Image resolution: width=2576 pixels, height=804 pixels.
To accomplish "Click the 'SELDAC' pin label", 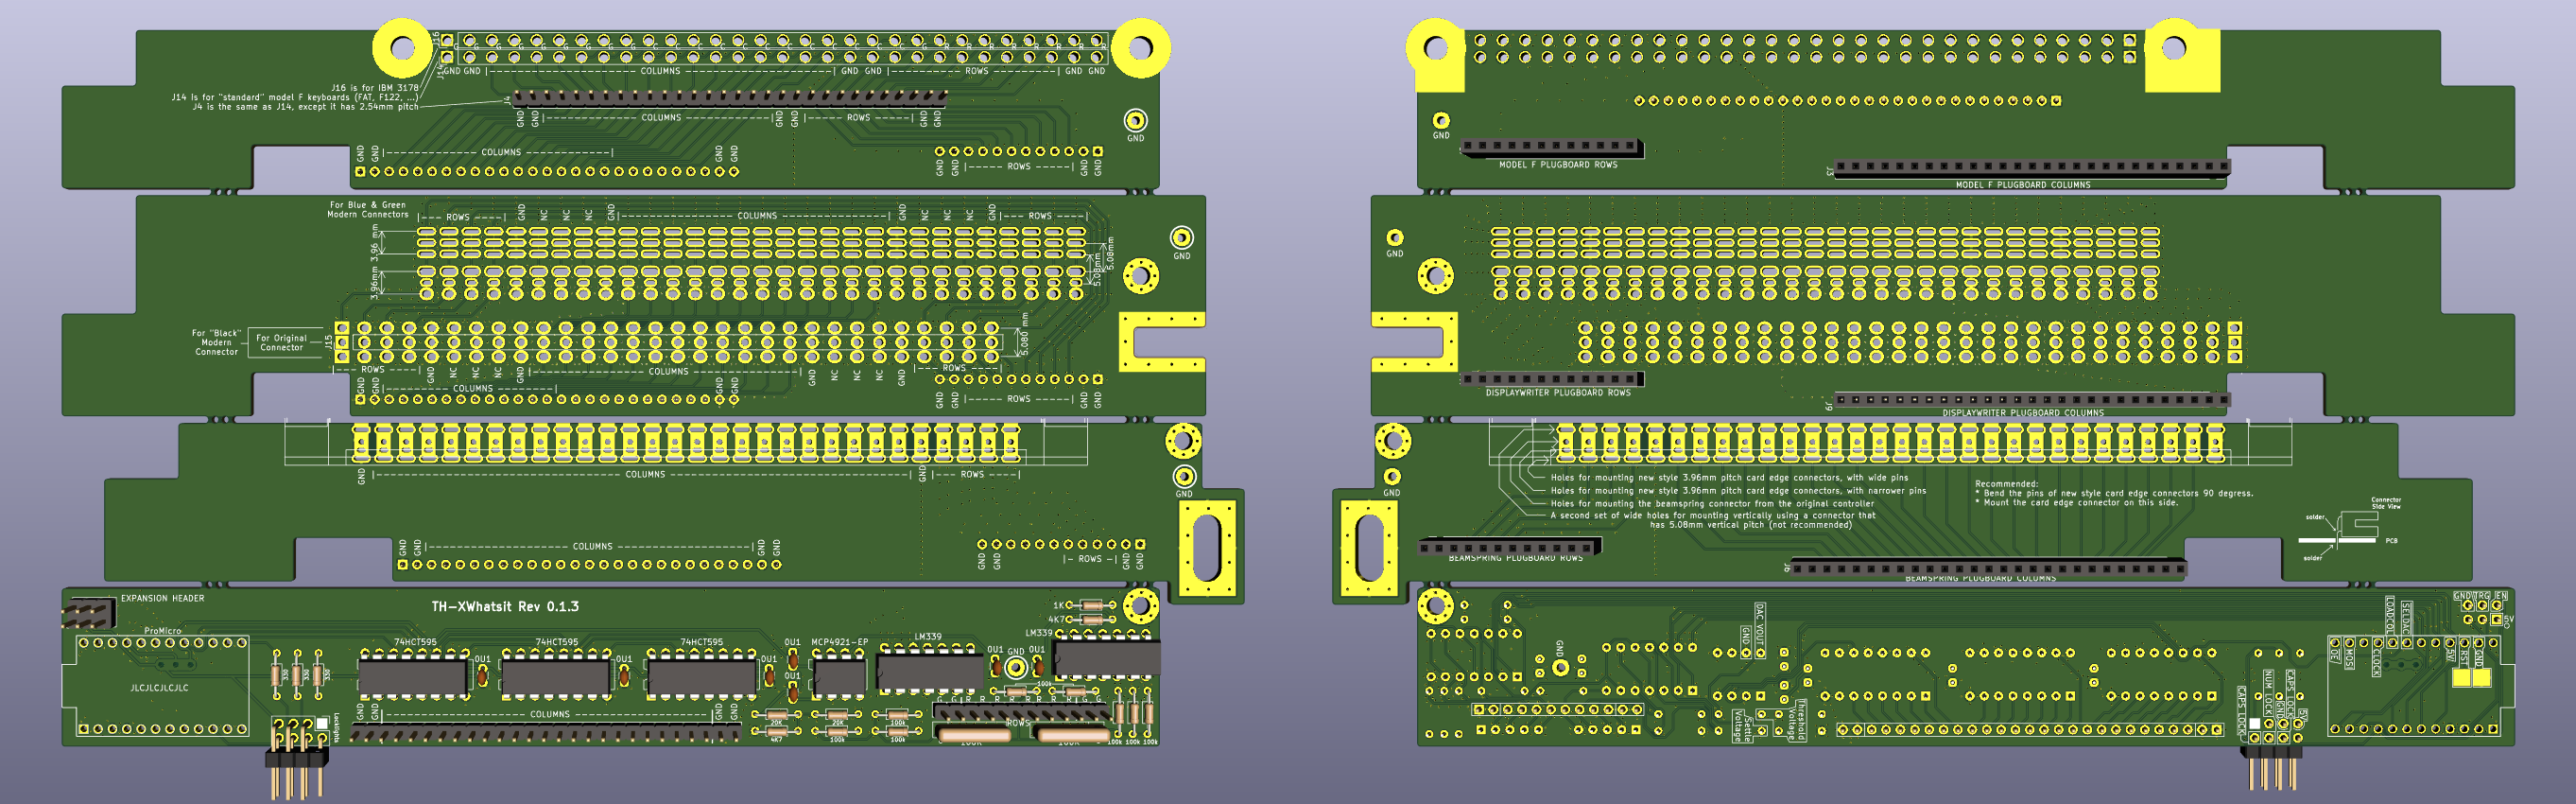I will pos(2407,618).
